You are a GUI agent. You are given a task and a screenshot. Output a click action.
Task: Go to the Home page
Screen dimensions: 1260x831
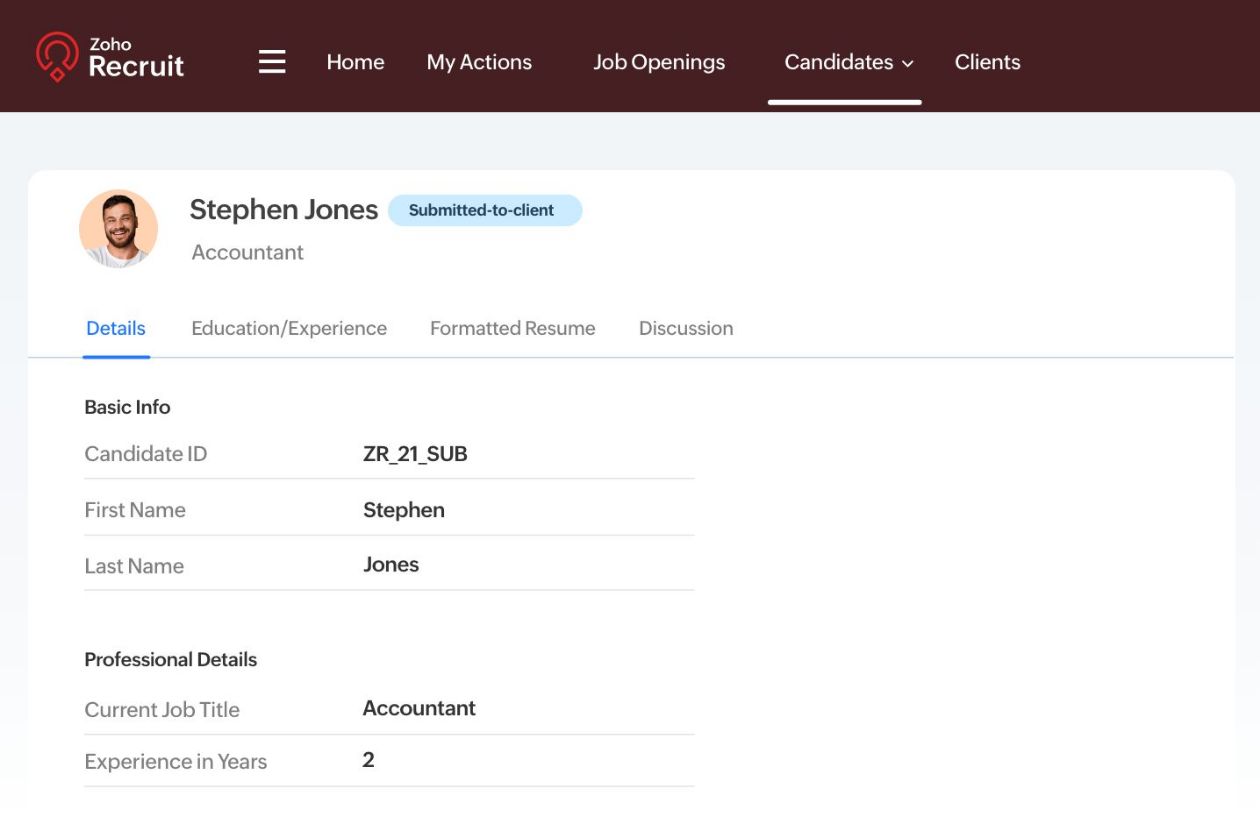click(x=355, y=62)
